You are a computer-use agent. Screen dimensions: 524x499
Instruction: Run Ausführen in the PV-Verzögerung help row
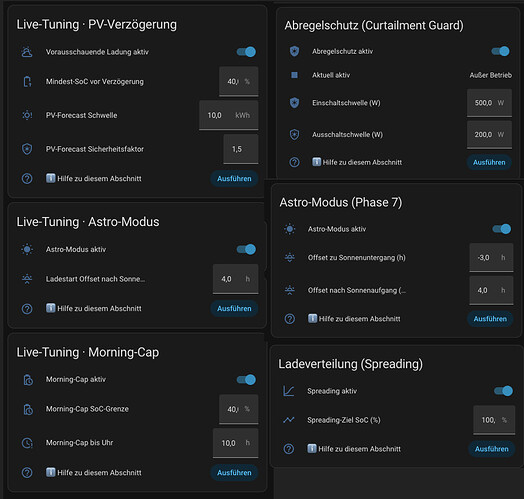(x=234, y=179)
